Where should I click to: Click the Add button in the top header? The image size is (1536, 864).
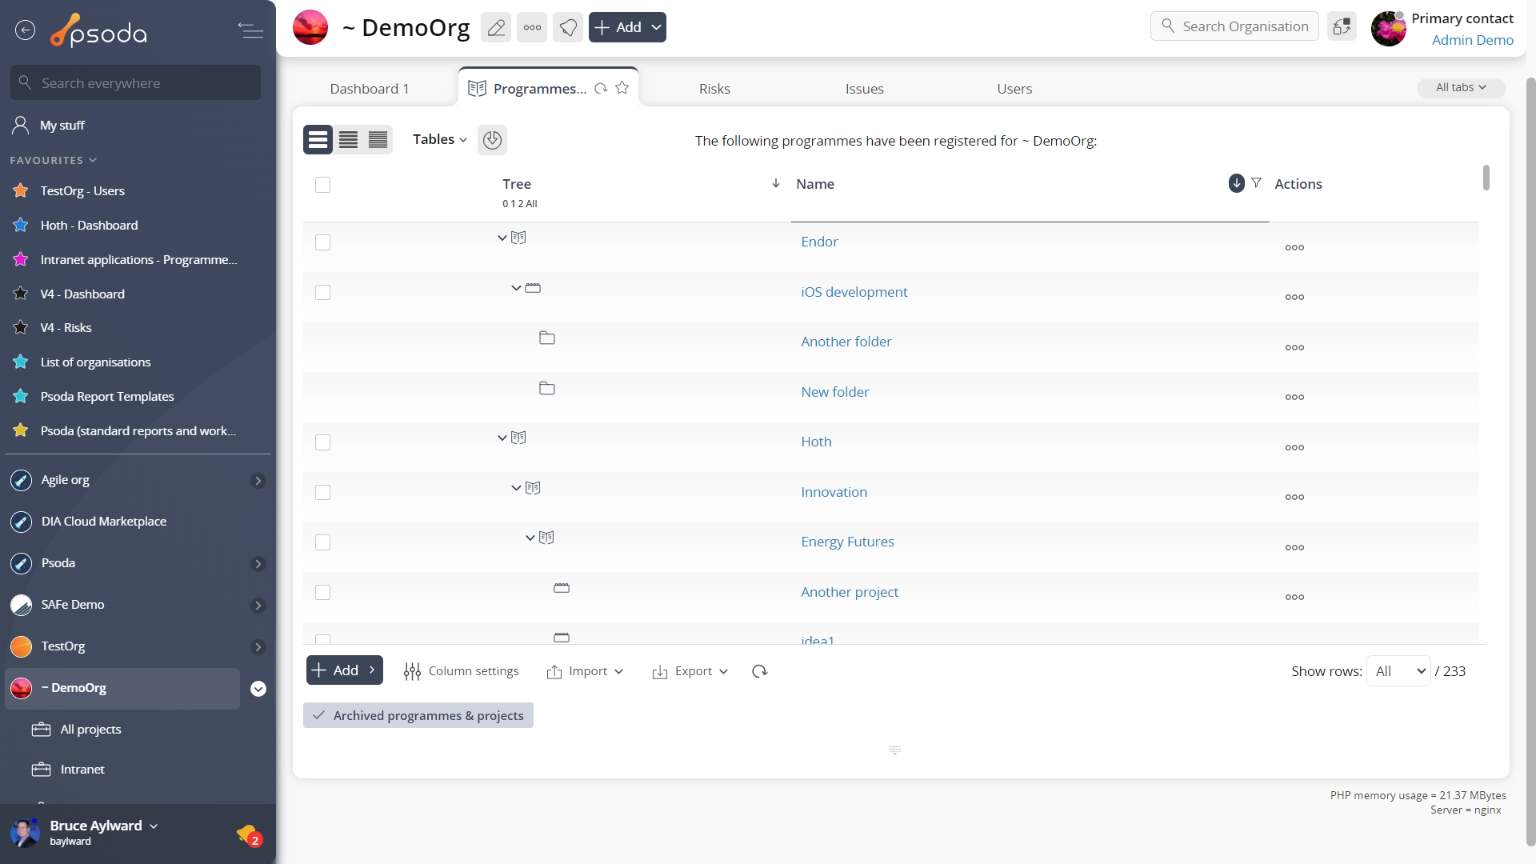pos(627,28)
